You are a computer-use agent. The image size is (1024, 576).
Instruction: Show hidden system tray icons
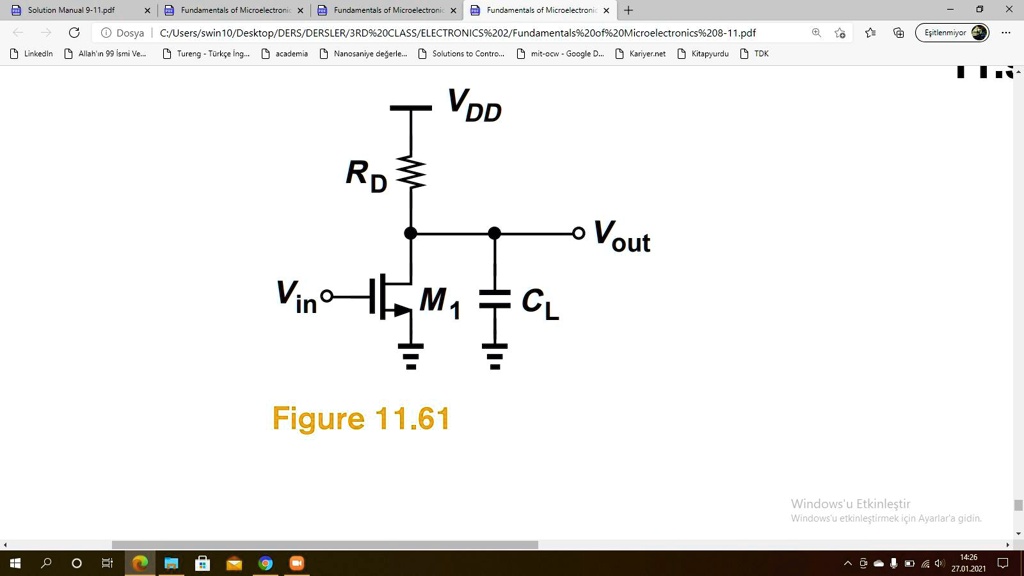(848, 563)
